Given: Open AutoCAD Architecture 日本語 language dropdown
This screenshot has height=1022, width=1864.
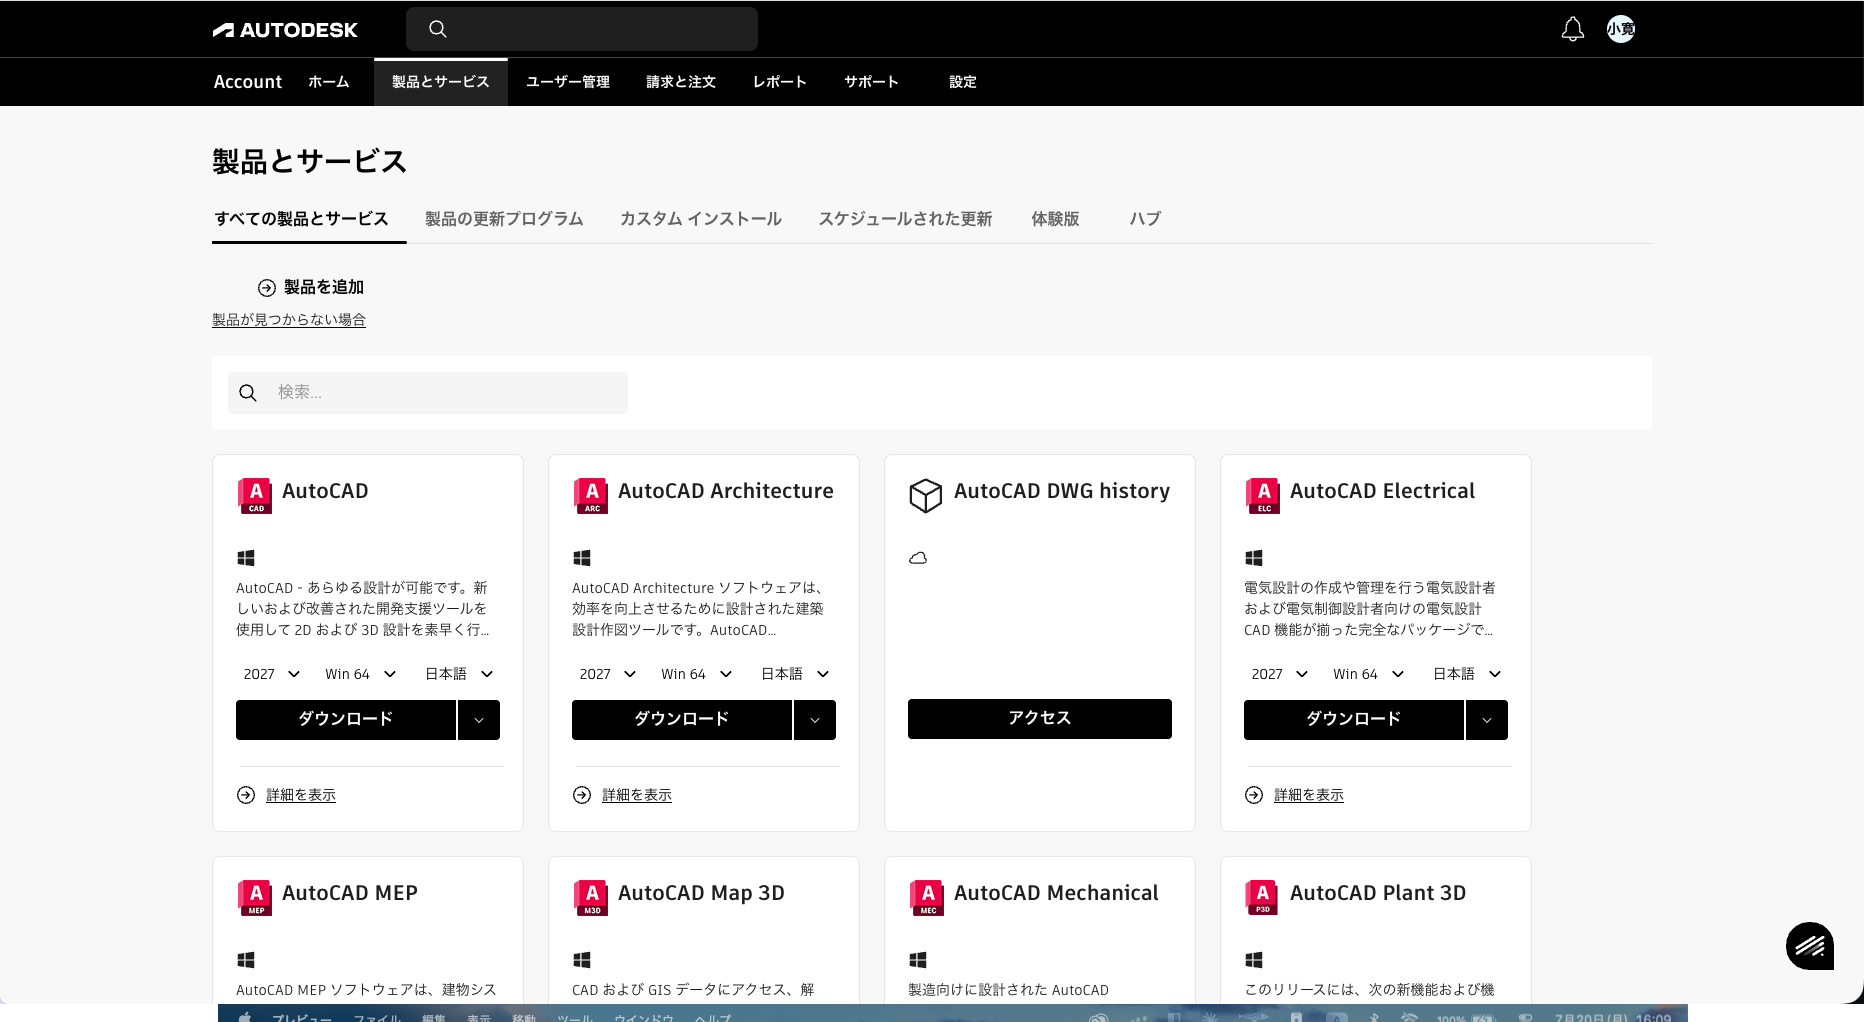Looking at the screenshot, I should click(x=795, y=674).
